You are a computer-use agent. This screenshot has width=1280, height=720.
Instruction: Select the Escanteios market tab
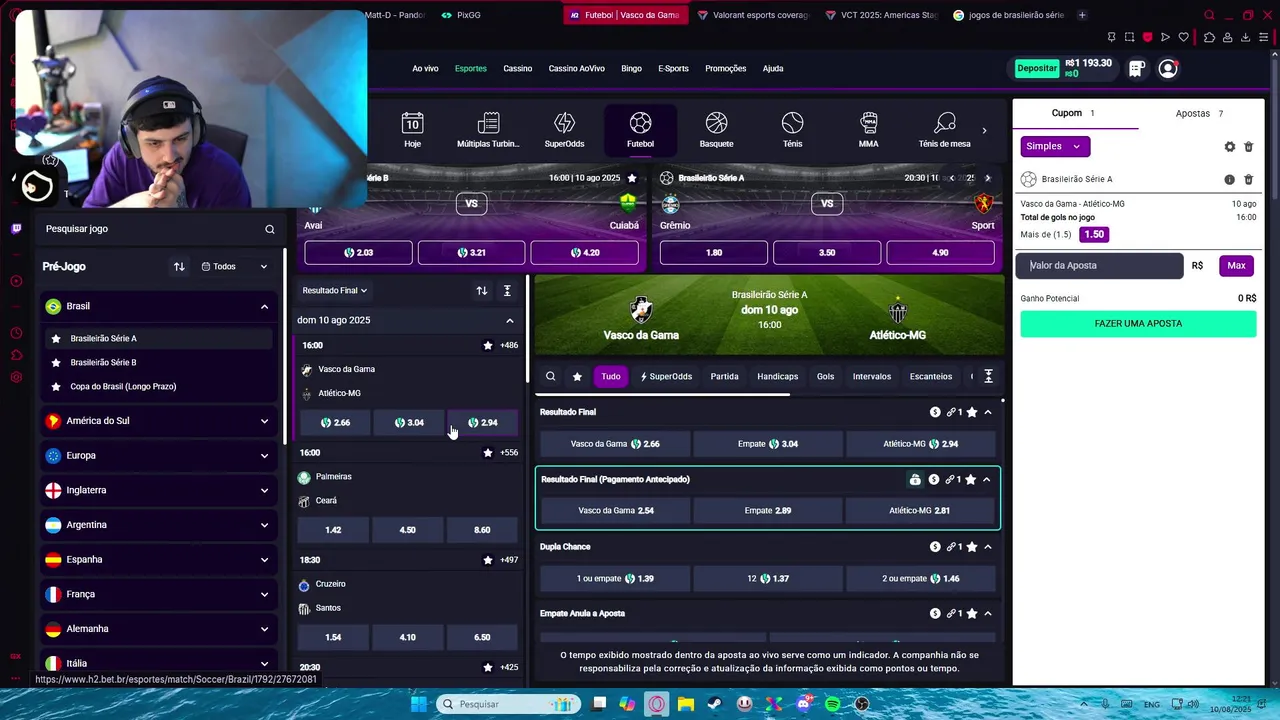931,376
